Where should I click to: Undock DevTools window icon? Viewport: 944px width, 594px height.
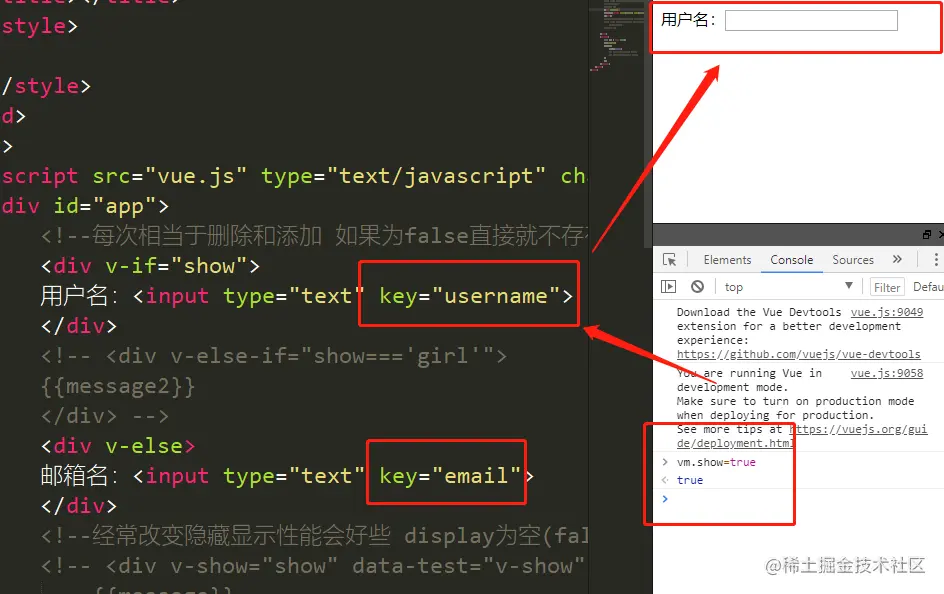pyautogui.click(x=927, y=234)
